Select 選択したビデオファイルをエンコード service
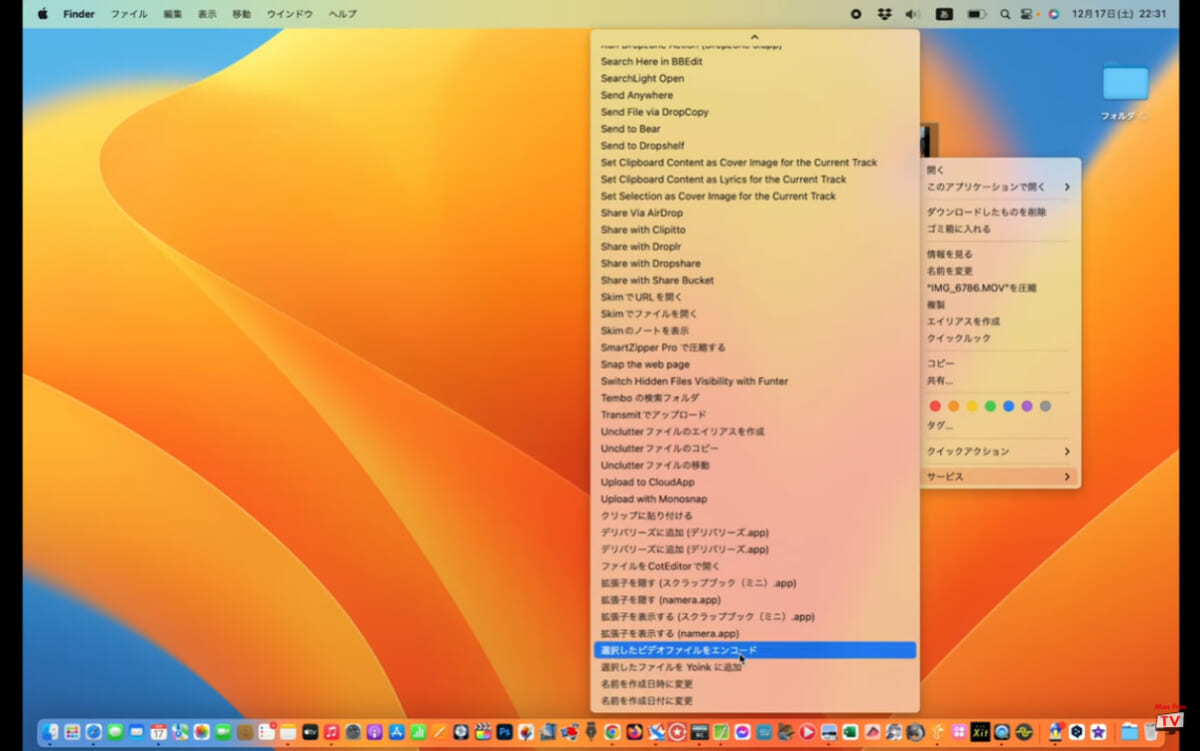Screen dimensions: 1200x751 (x=755, y=650)
